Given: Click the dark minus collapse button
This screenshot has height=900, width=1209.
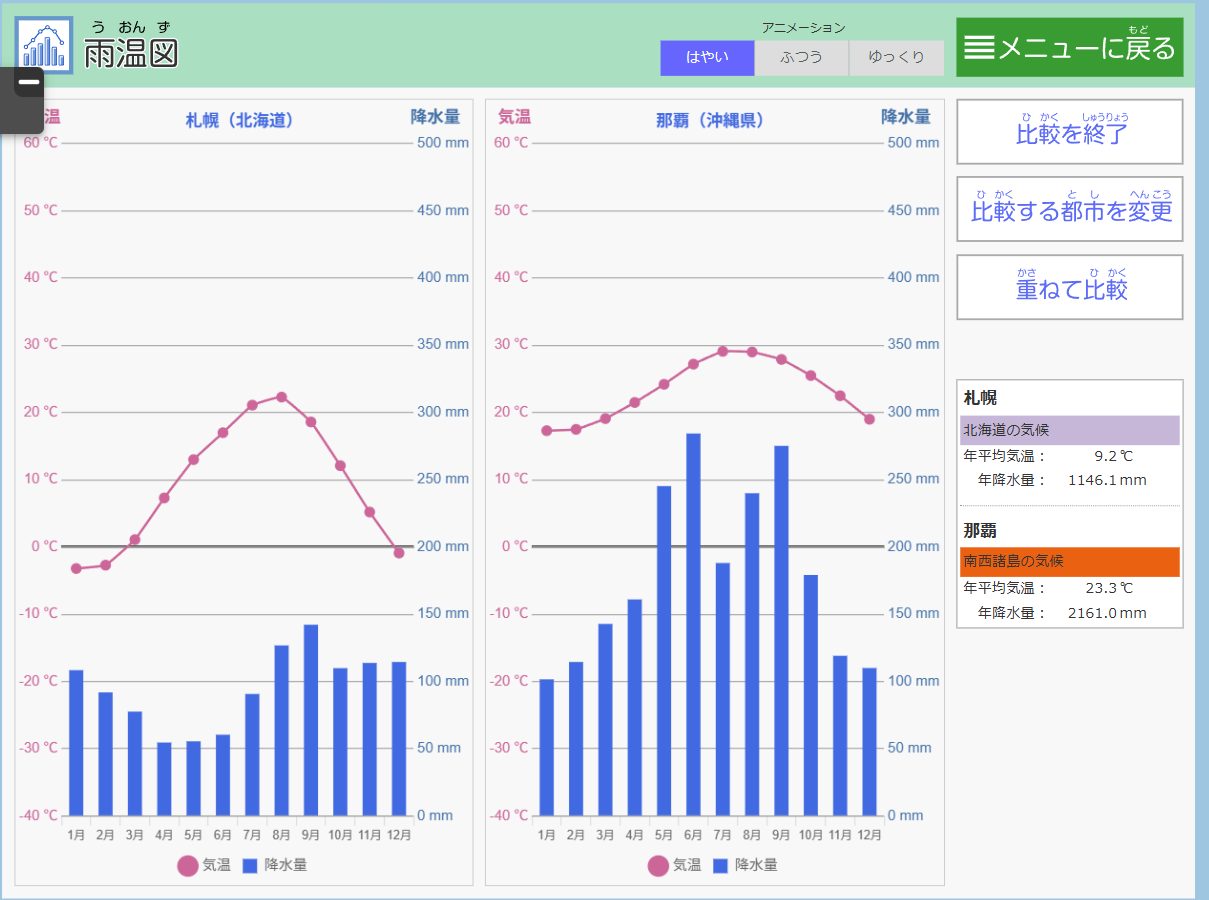Looking at the screenshot, I should (29, 81).
